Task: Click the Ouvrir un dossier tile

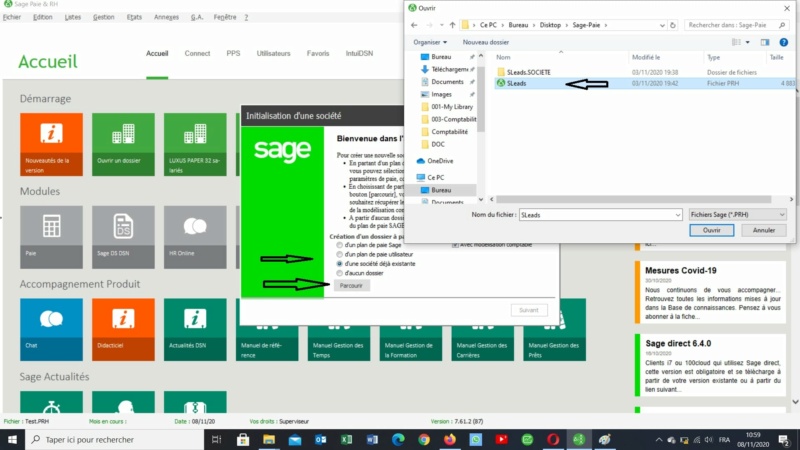Action: pos(123,144)
